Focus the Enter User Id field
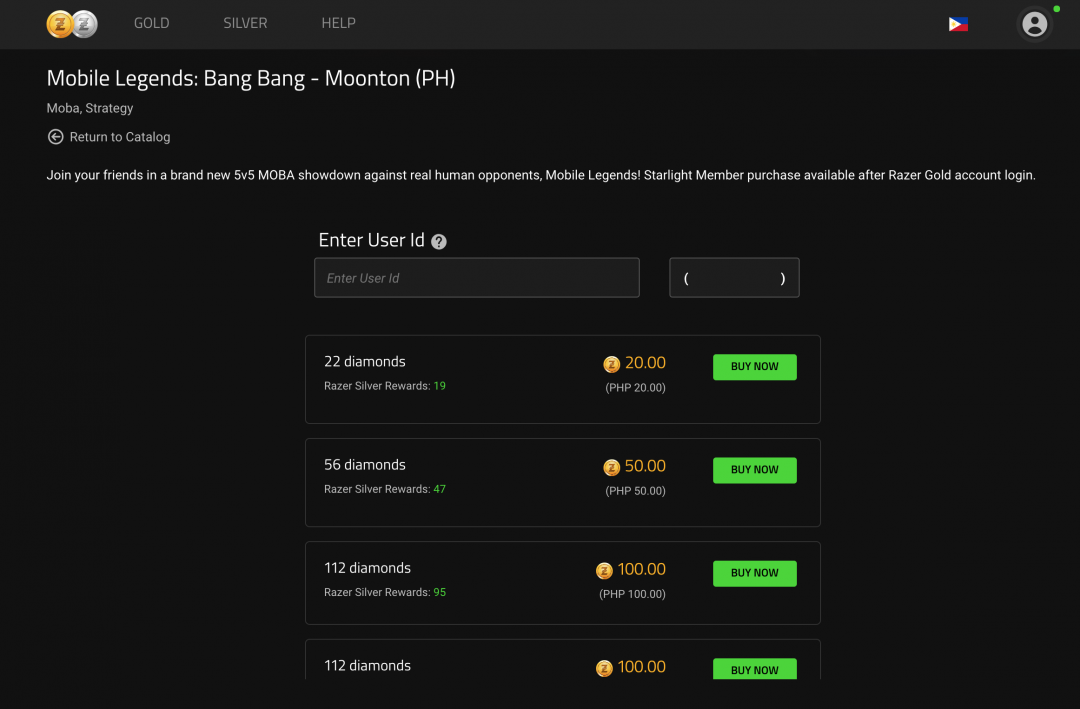Screen dimensions: 1080x709 pos(477,278)
